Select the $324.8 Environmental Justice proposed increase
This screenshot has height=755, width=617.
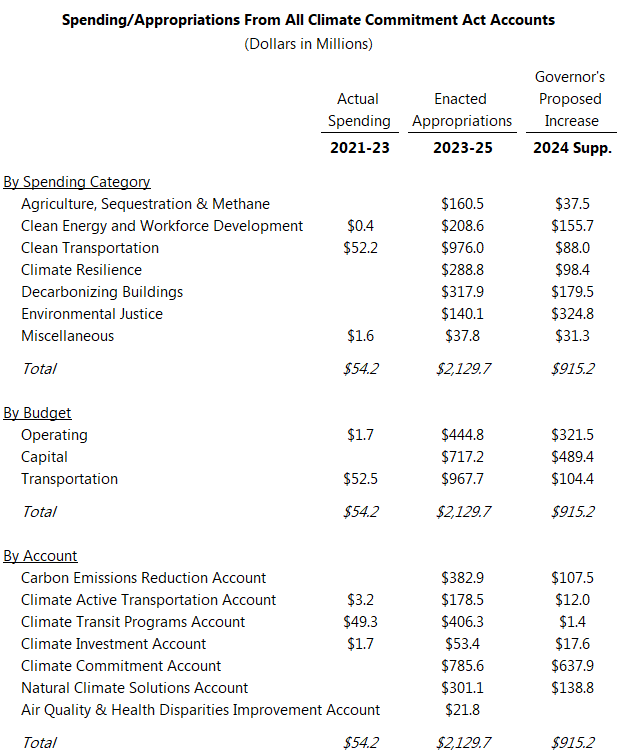572,314
